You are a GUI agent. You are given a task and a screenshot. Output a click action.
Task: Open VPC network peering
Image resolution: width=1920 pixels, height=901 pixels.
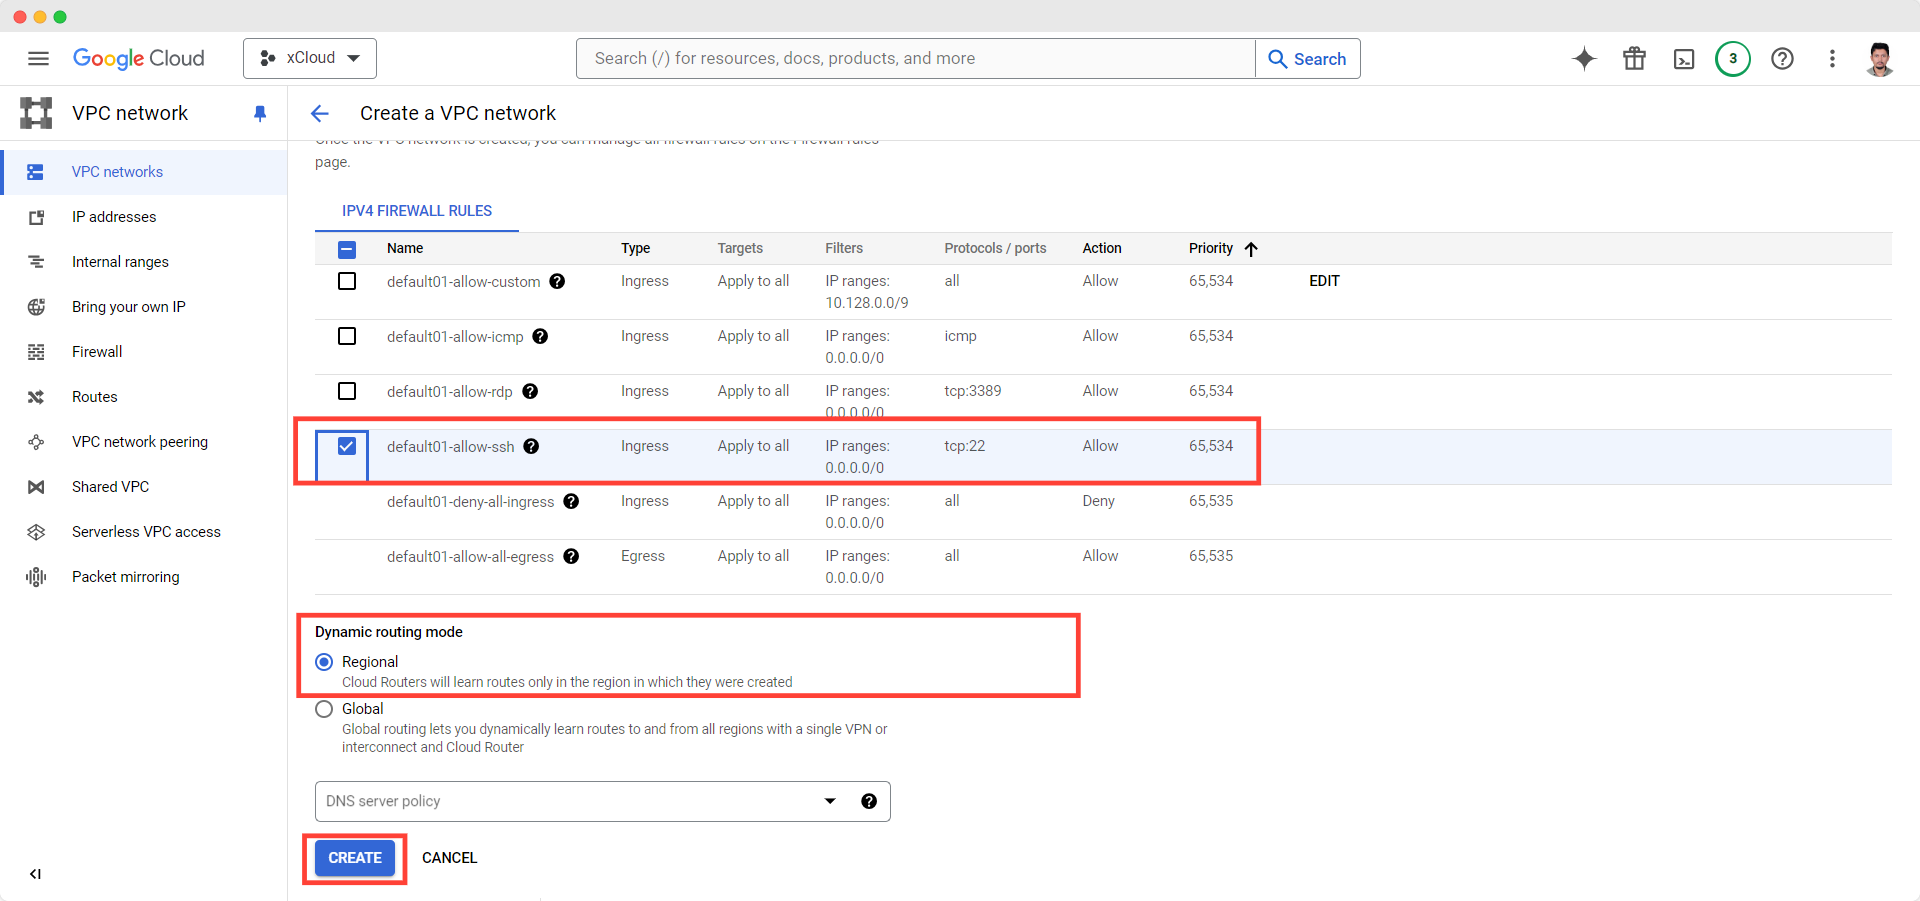click(x=140, y=441)
